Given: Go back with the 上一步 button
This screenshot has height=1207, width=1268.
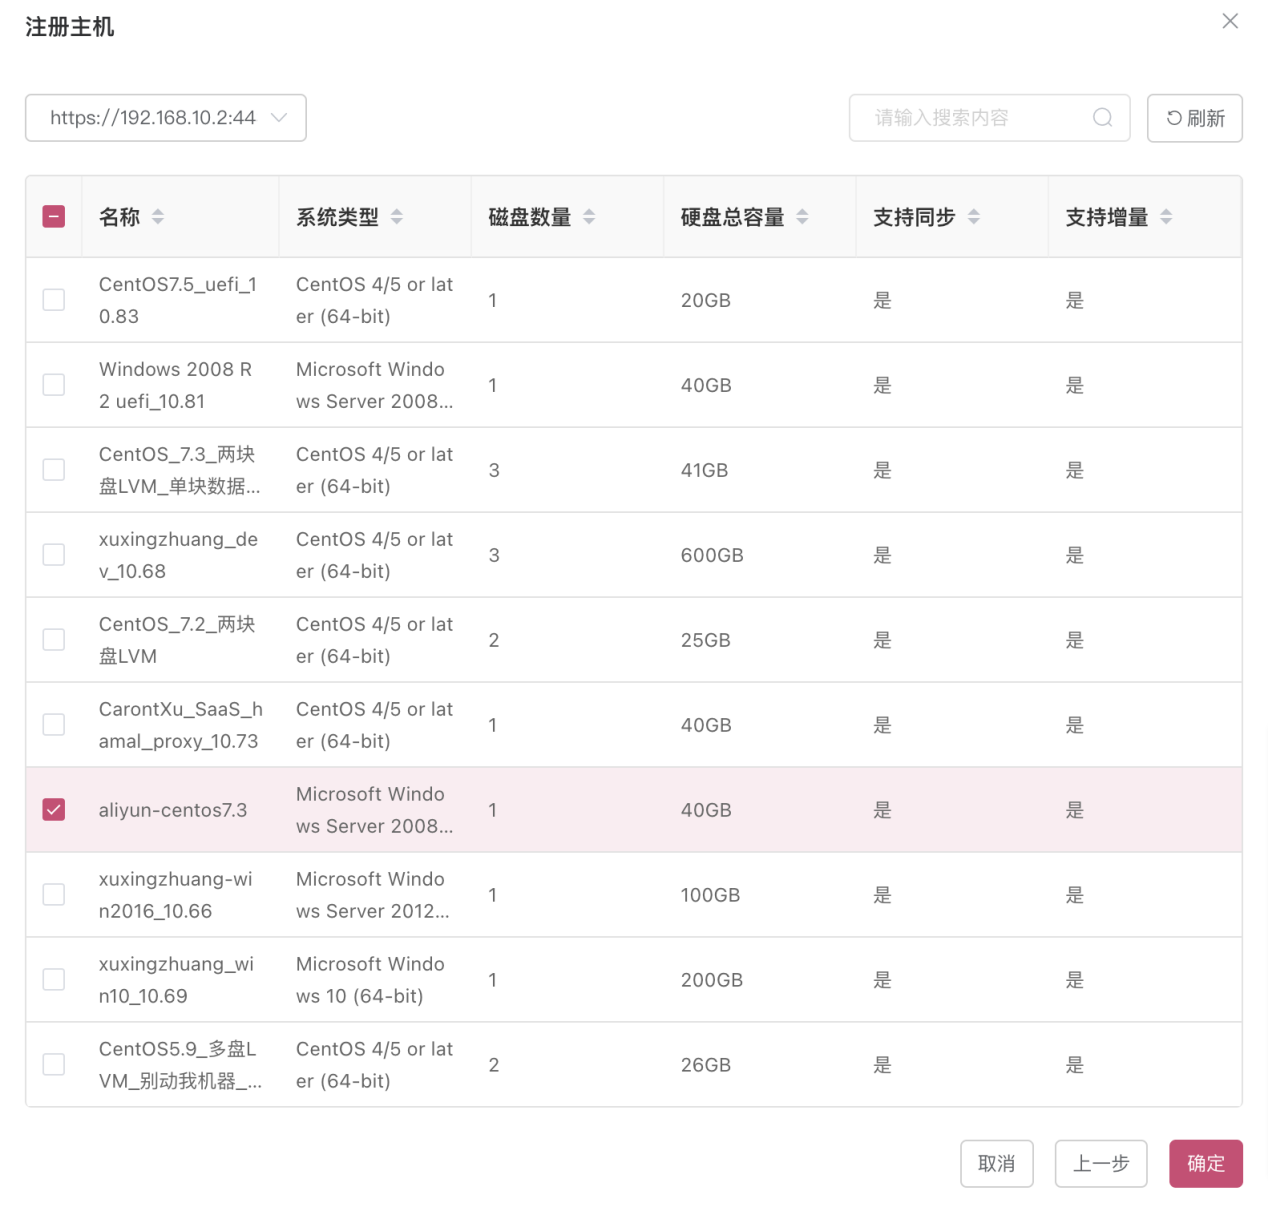Looking at the screenshot, I should (x=1100, y=1163).
